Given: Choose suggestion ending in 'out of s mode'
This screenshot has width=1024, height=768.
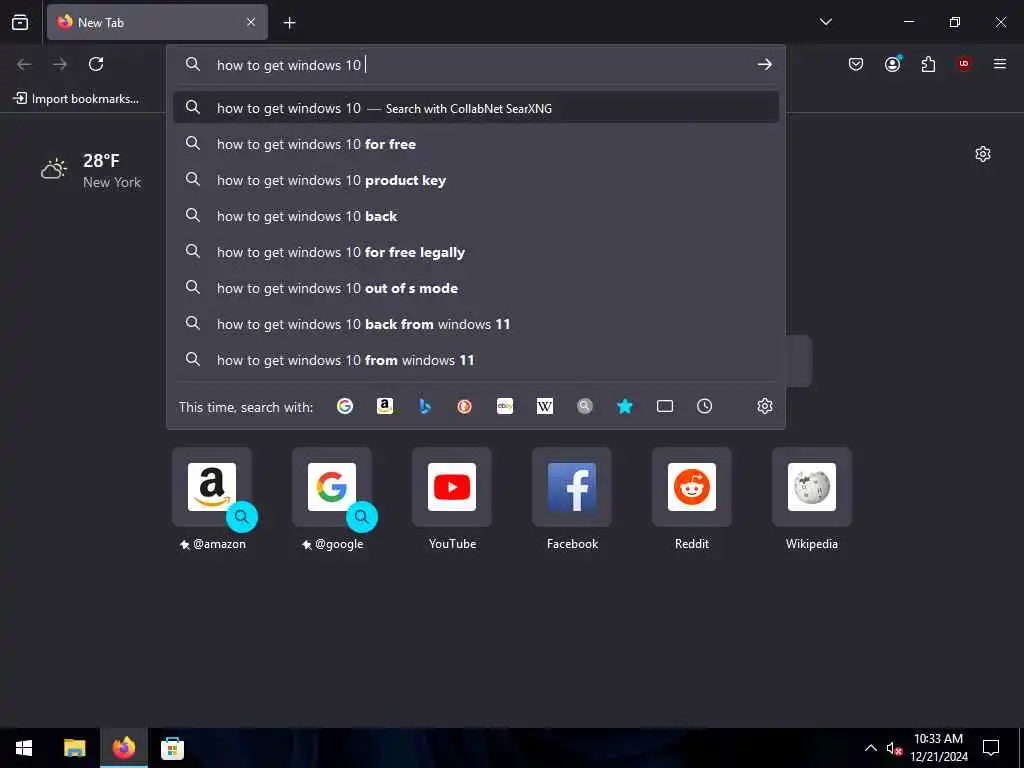Looking at the screenshot, I should (x=475, y=287).
